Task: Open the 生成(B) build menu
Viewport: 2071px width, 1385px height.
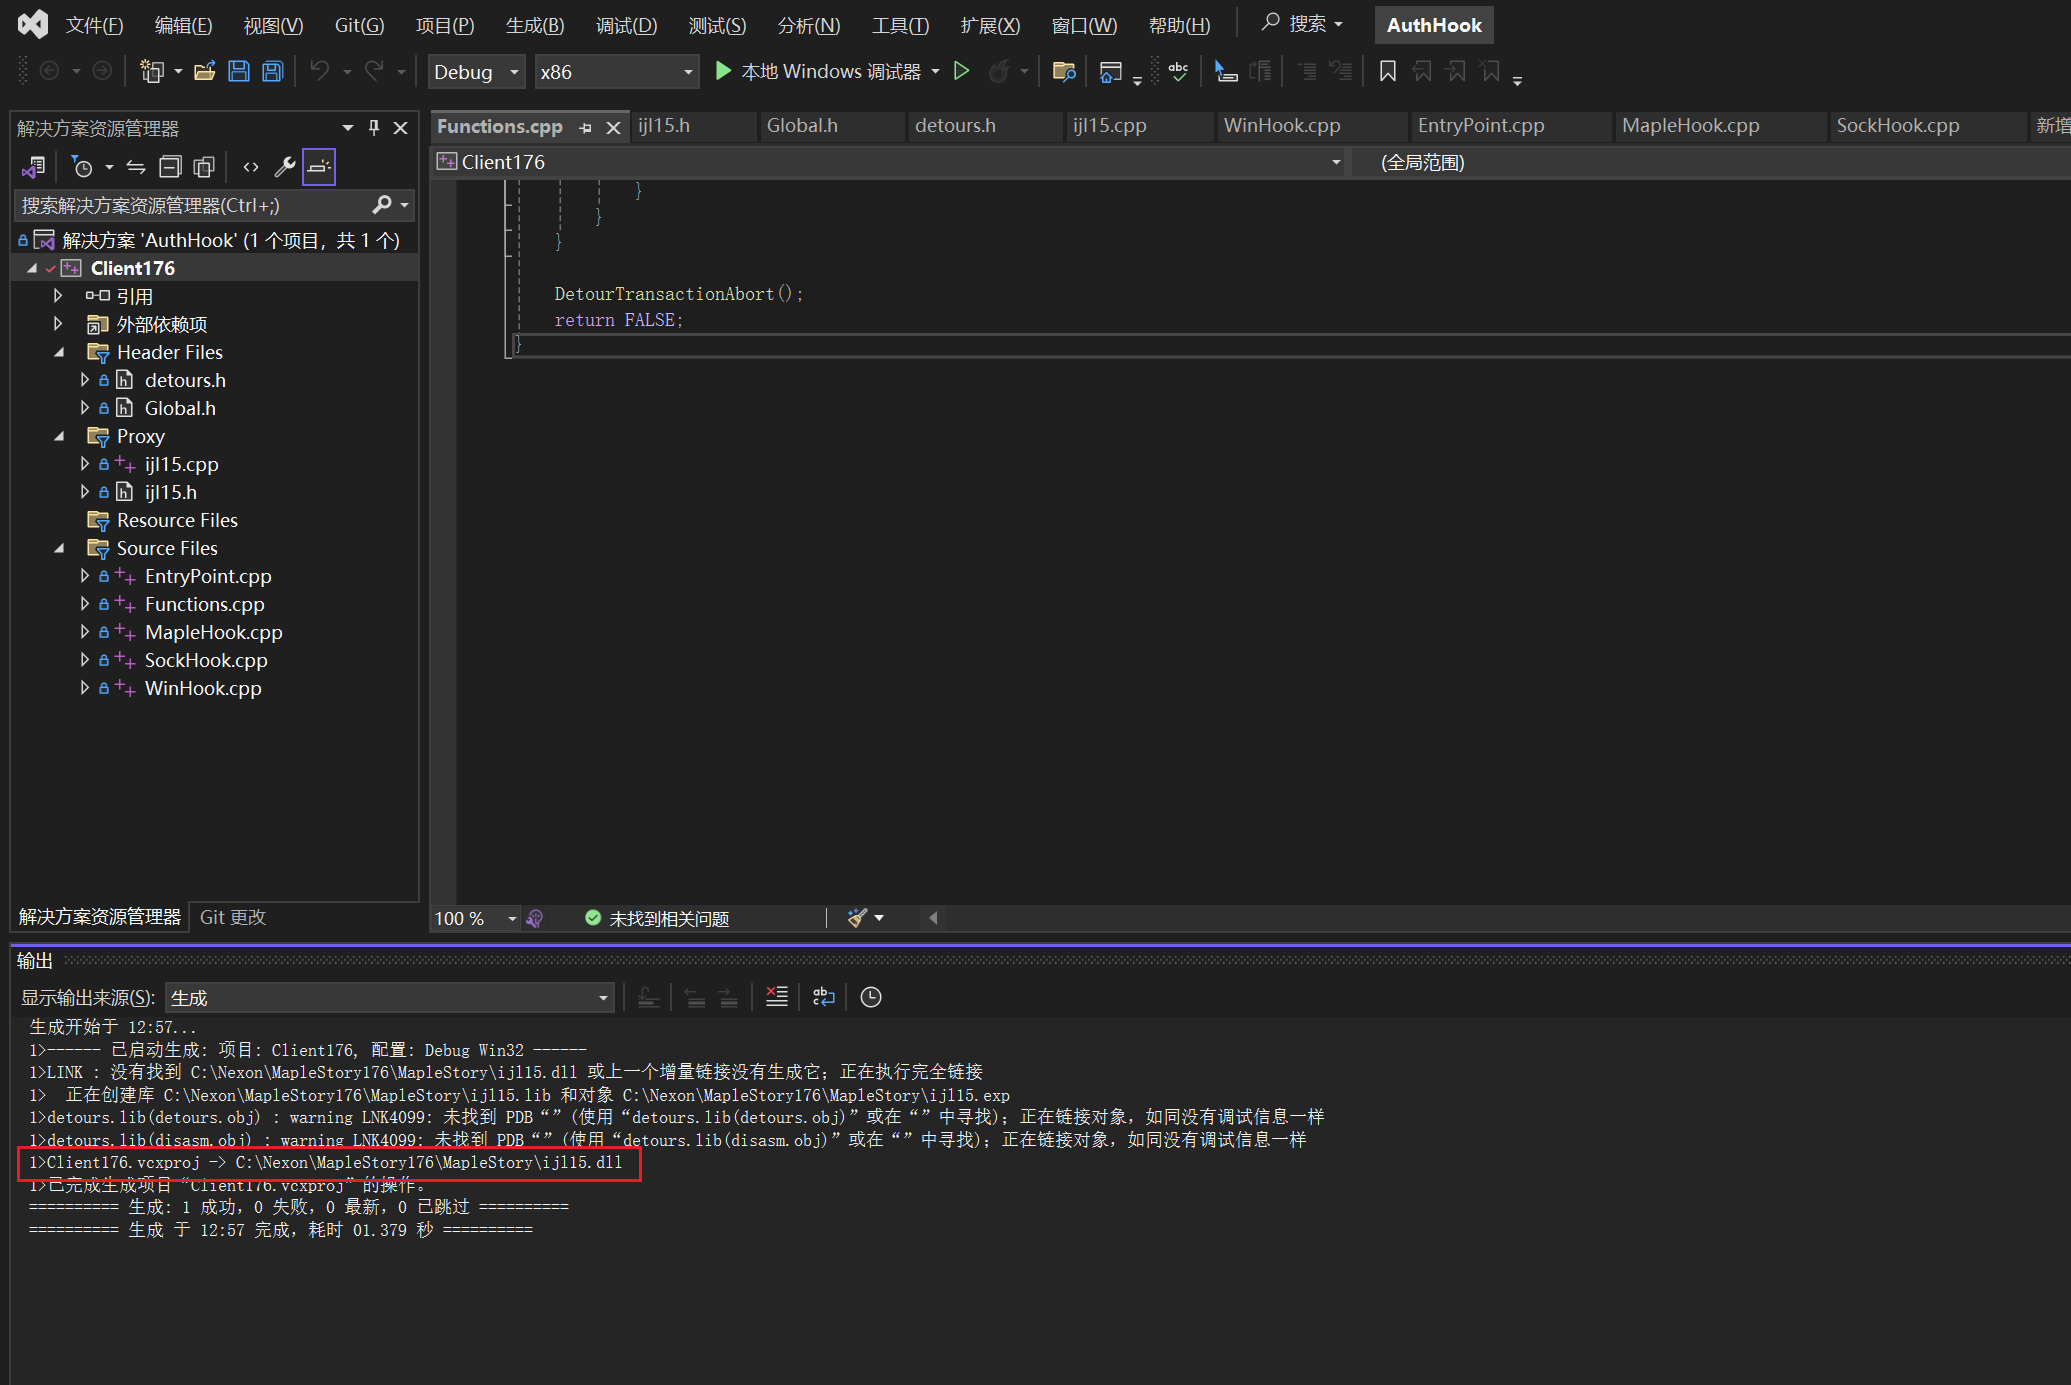Action: pos(535,25)
